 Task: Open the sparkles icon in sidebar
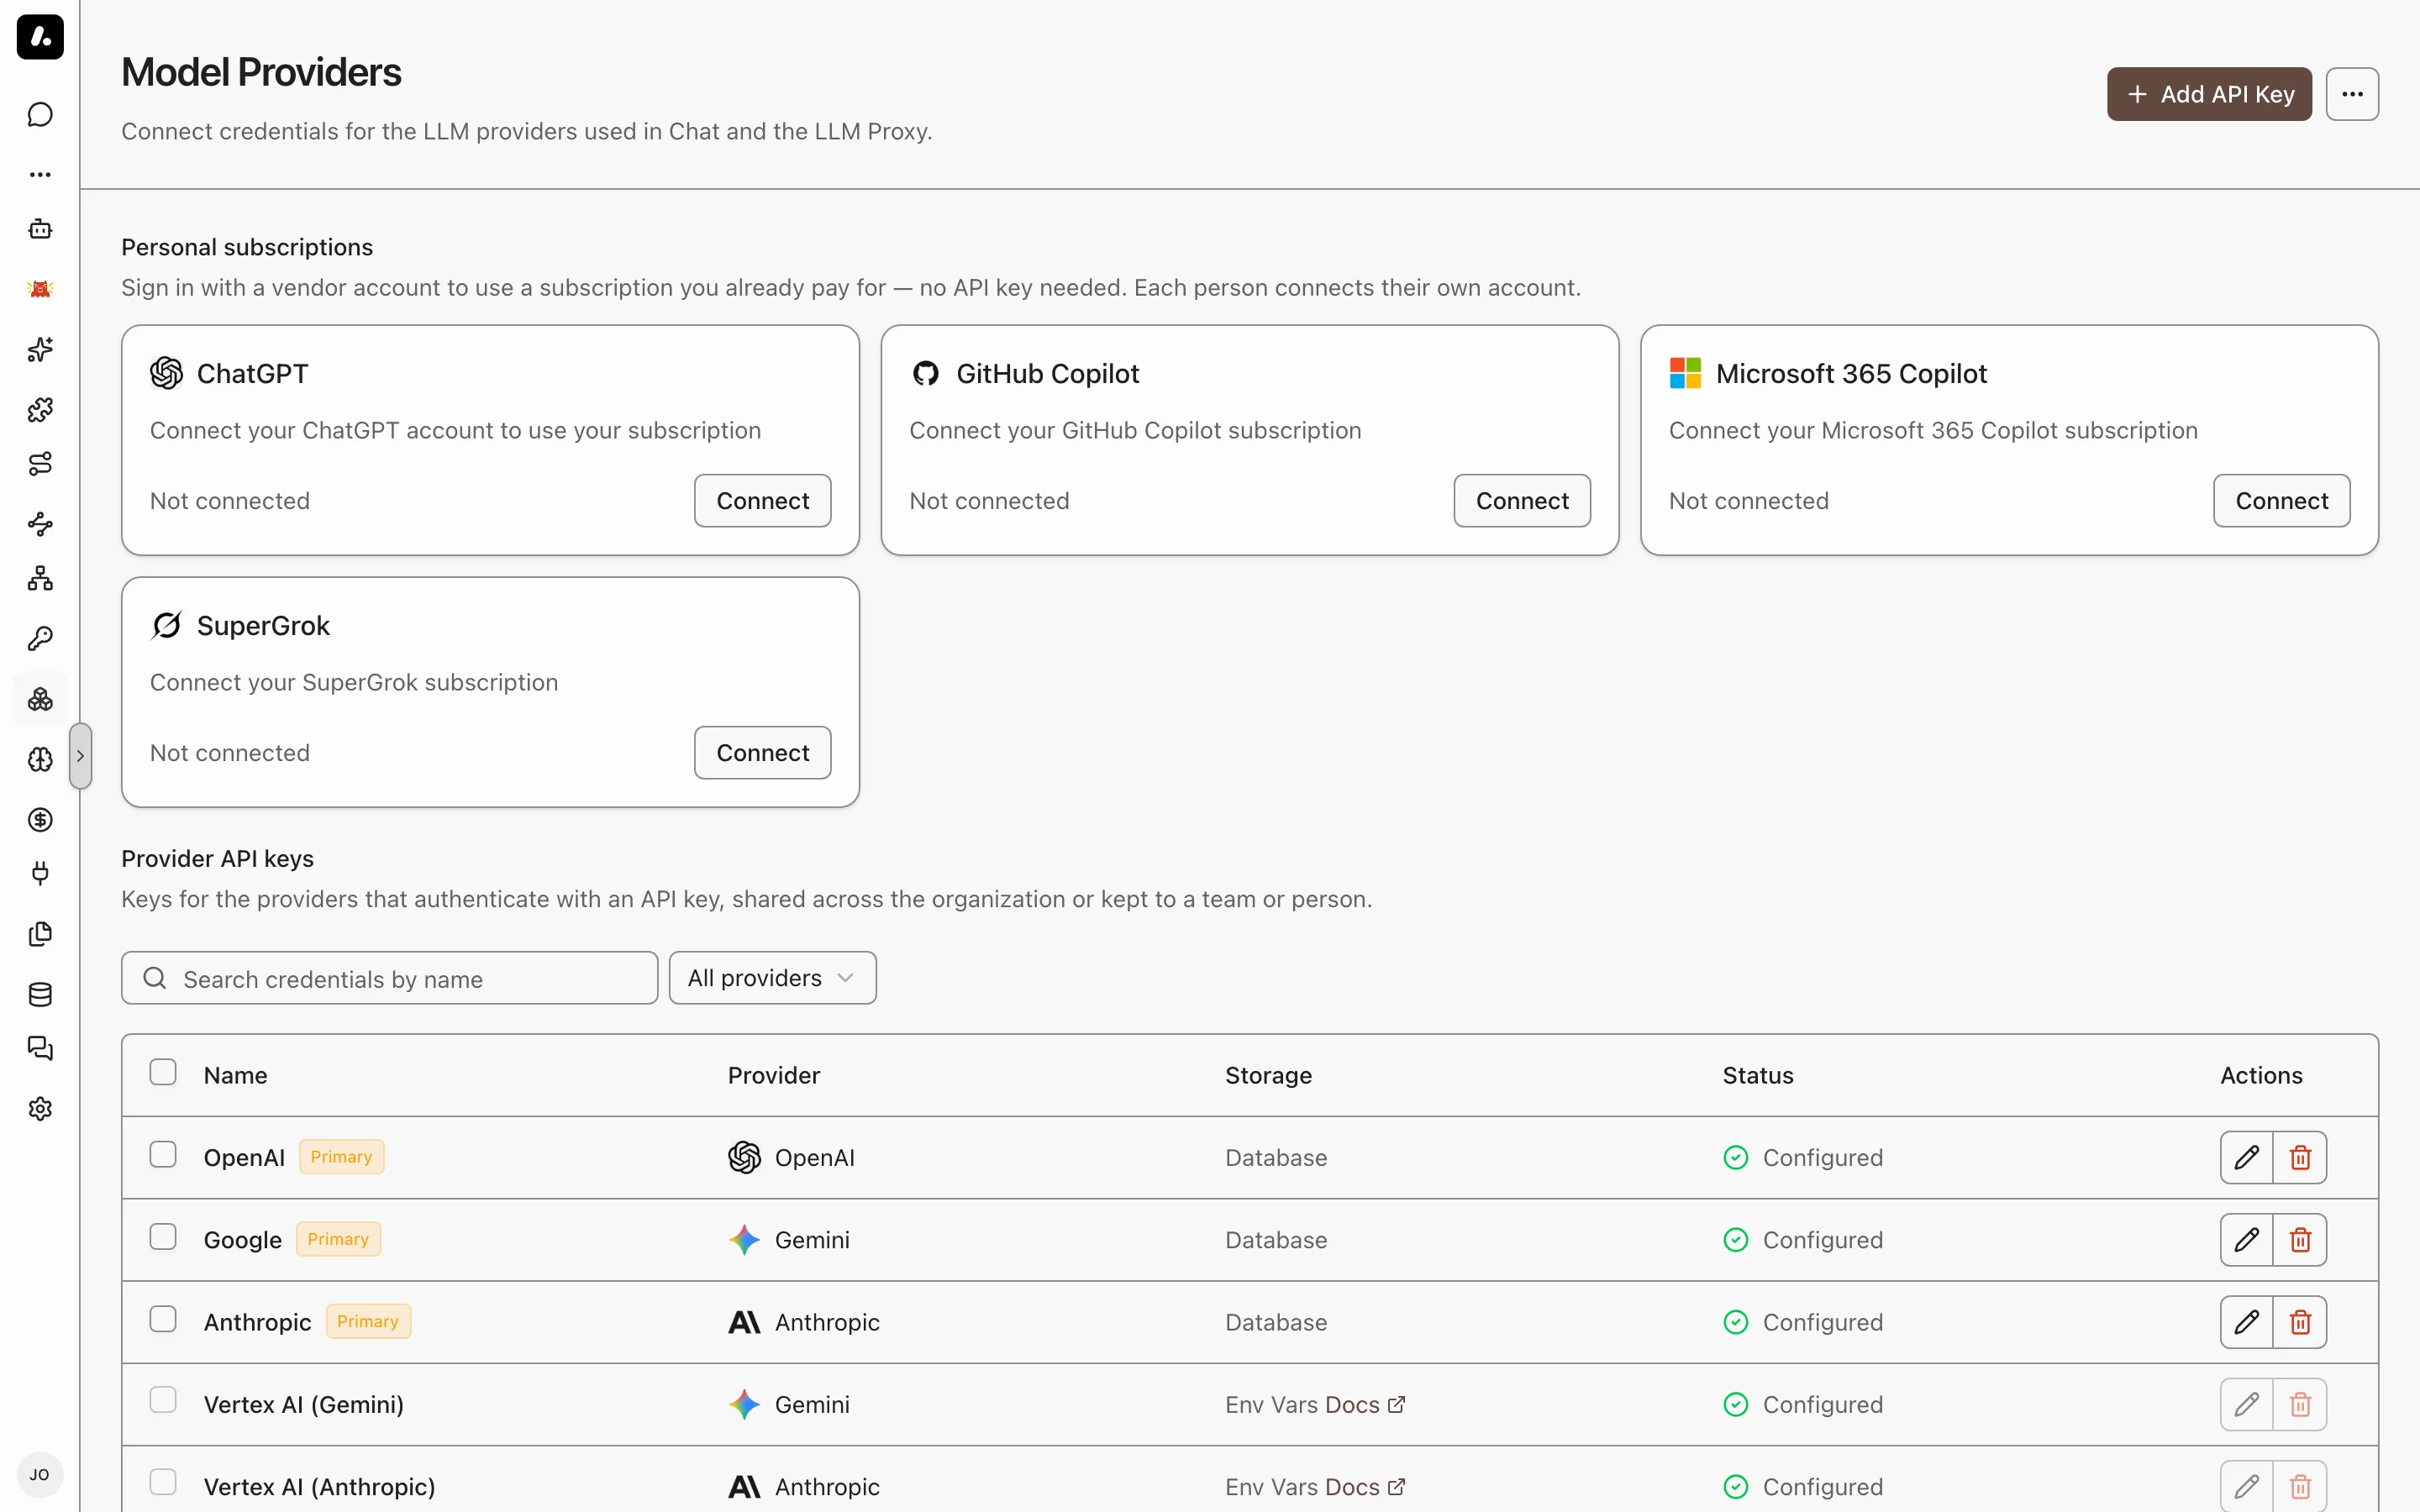pos(40,349)
